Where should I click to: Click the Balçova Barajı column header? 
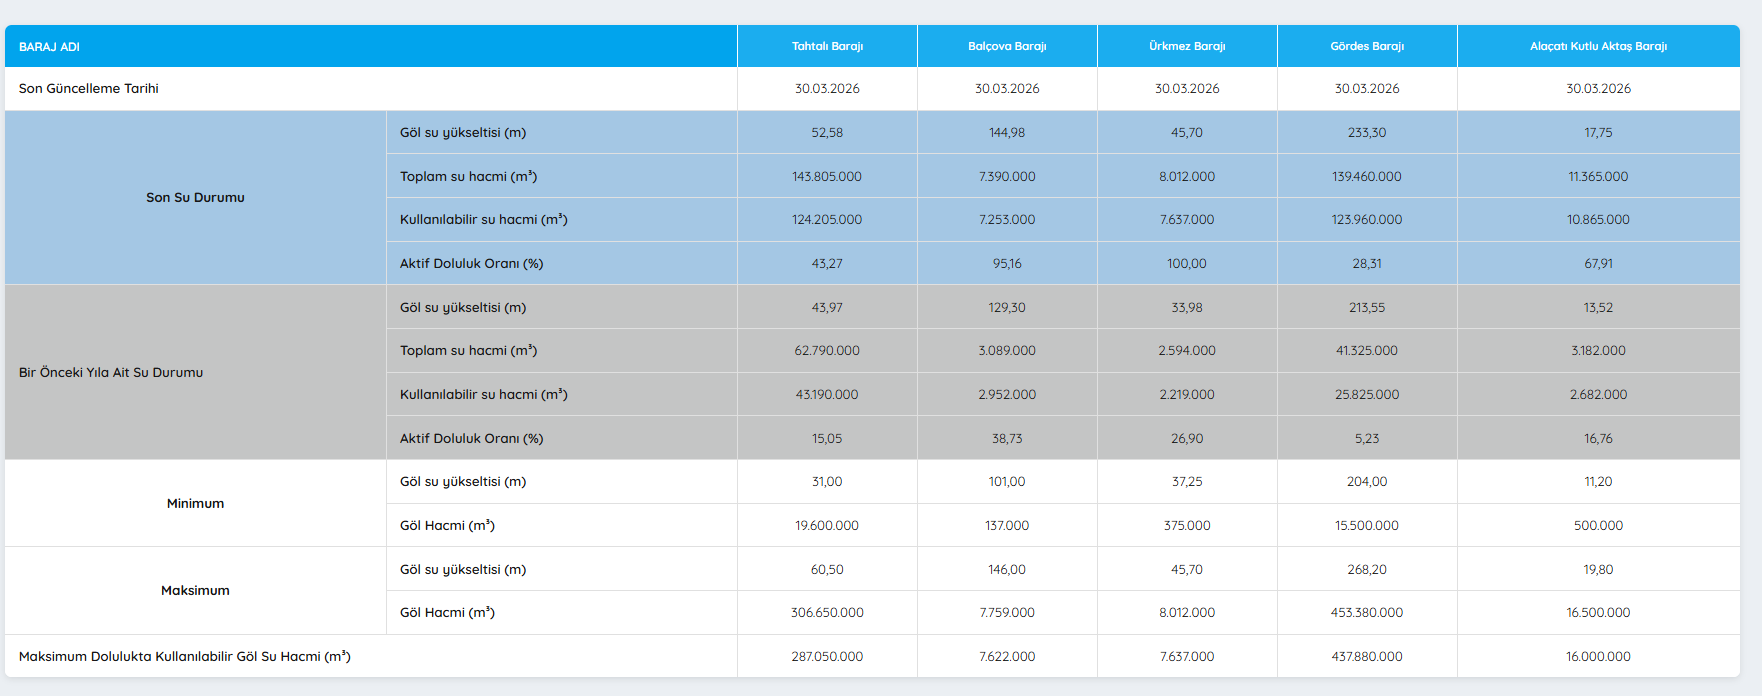(1007, 46)
